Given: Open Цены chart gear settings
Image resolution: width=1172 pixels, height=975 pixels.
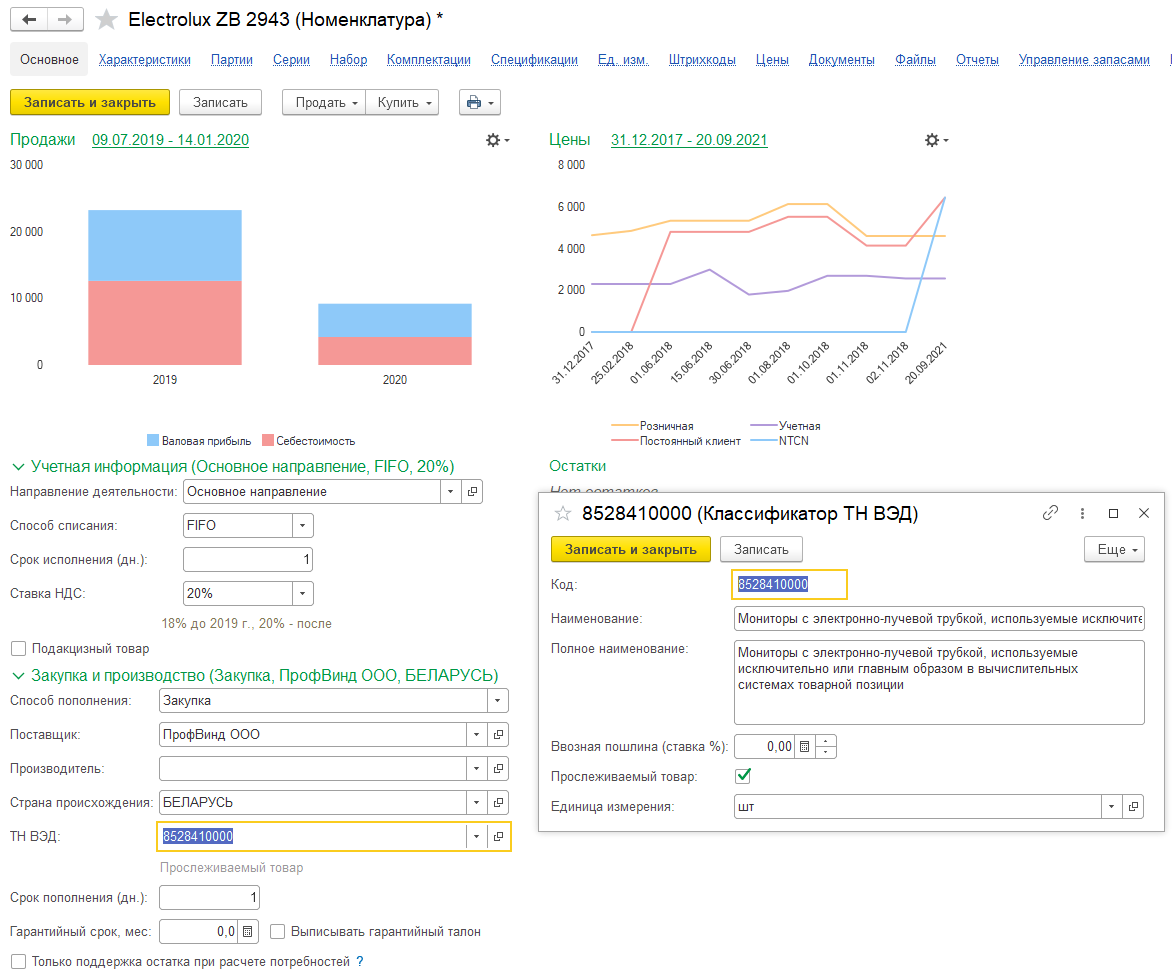Looking at the screenshot, I should (x=936, y=140).
